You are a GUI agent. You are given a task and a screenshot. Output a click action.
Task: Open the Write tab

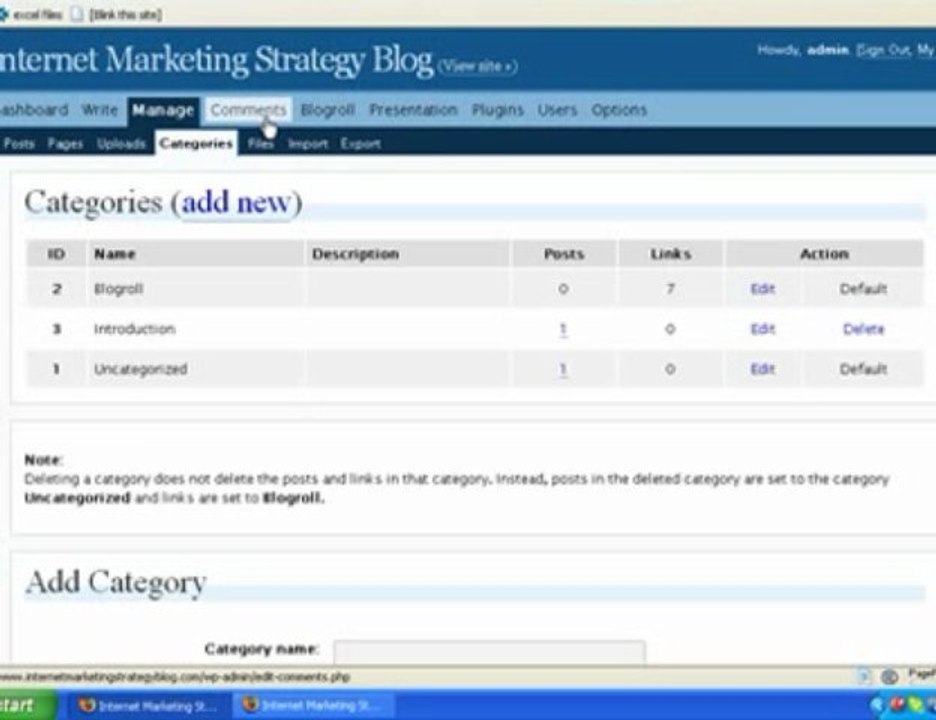(x=100, y=110)
